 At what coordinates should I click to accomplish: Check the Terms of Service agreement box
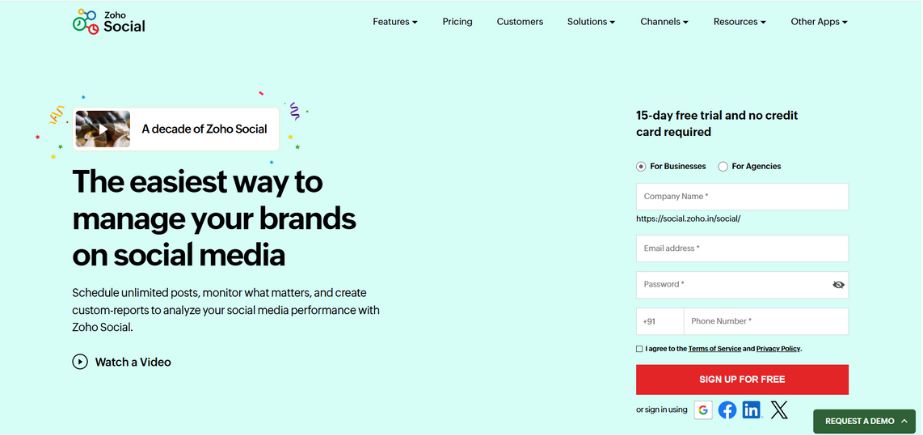(x=640, y=349)
